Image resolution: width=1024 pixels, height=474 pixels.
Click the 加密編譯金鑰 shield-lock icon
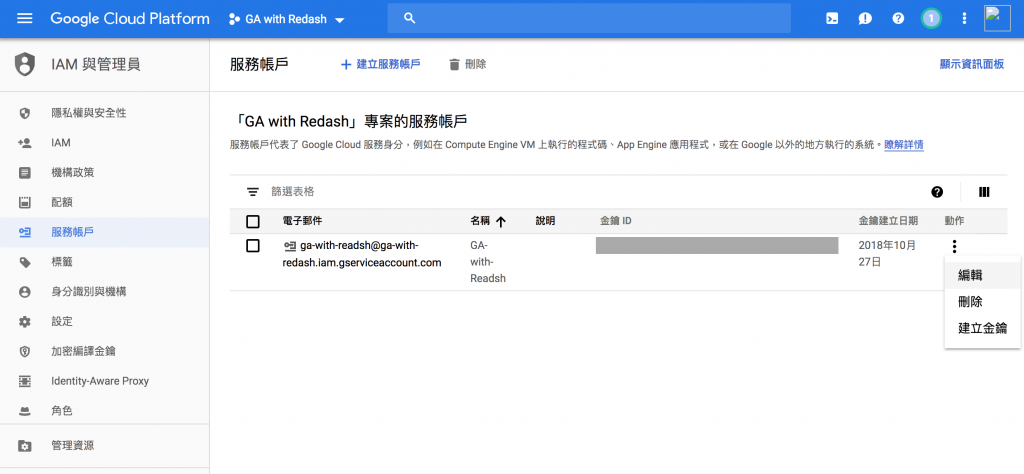pyautogui.click(x=25, y=351)
